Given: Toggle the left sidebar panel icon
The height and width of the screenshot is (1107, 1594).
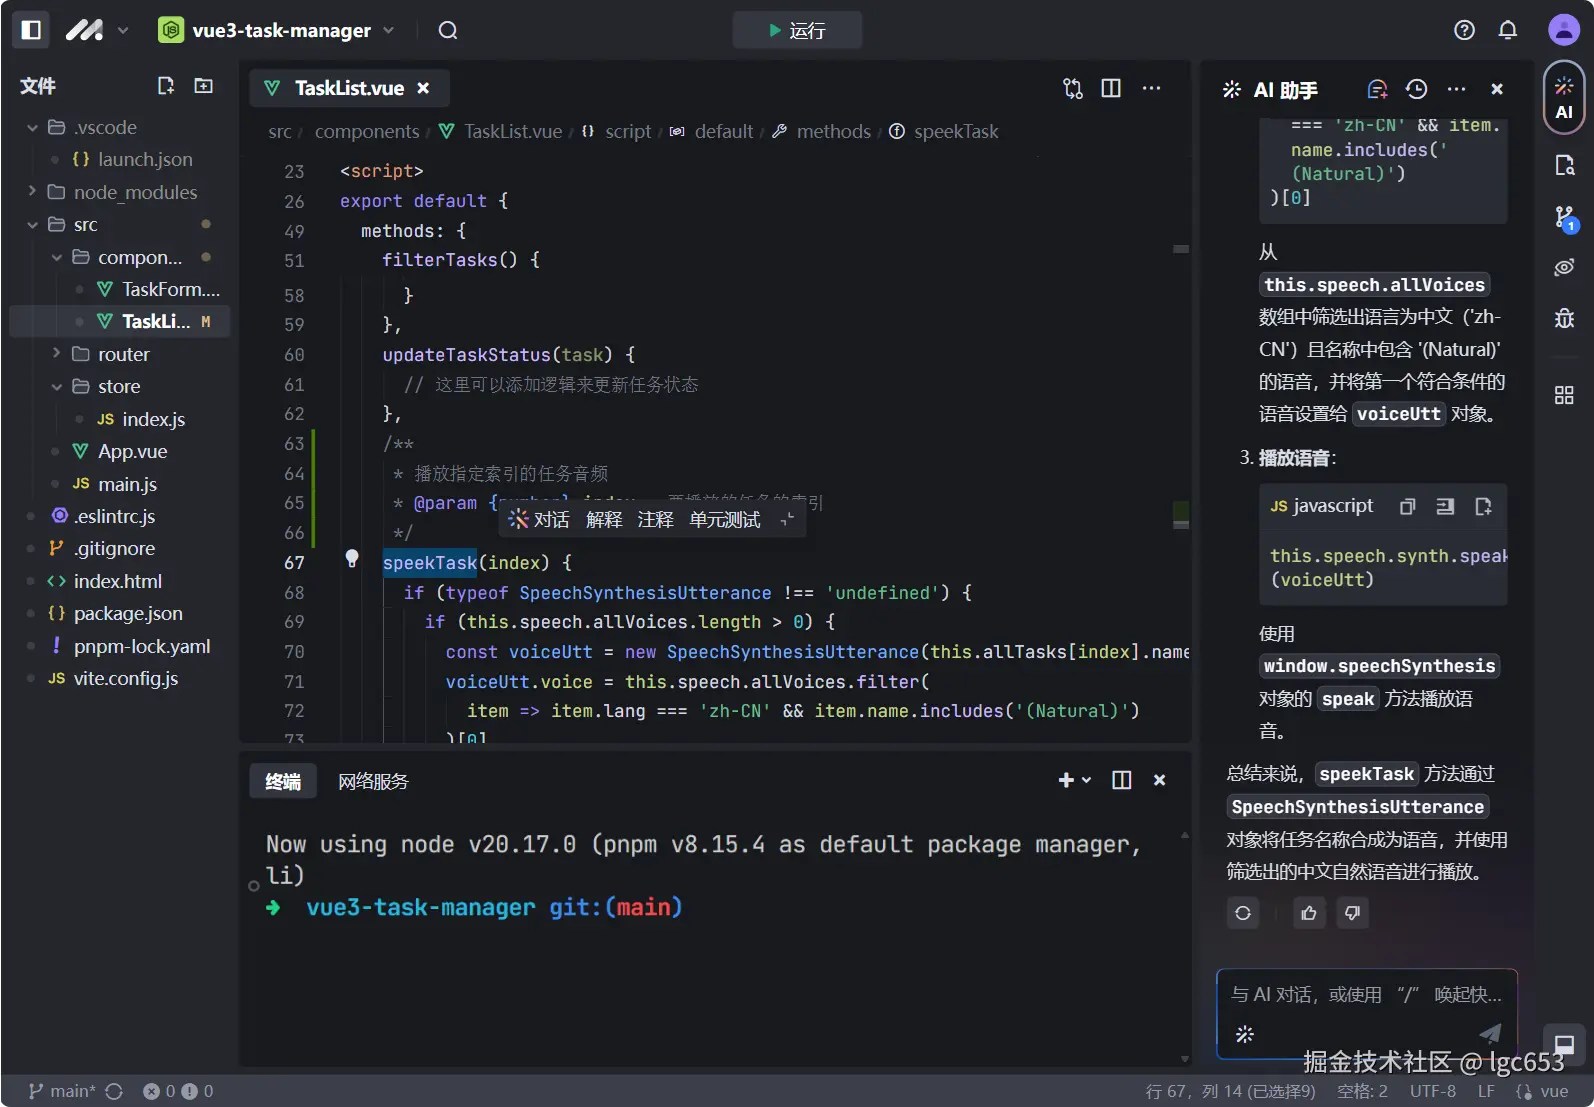Looking at the screenshot, I should click(x=31, y=30).
